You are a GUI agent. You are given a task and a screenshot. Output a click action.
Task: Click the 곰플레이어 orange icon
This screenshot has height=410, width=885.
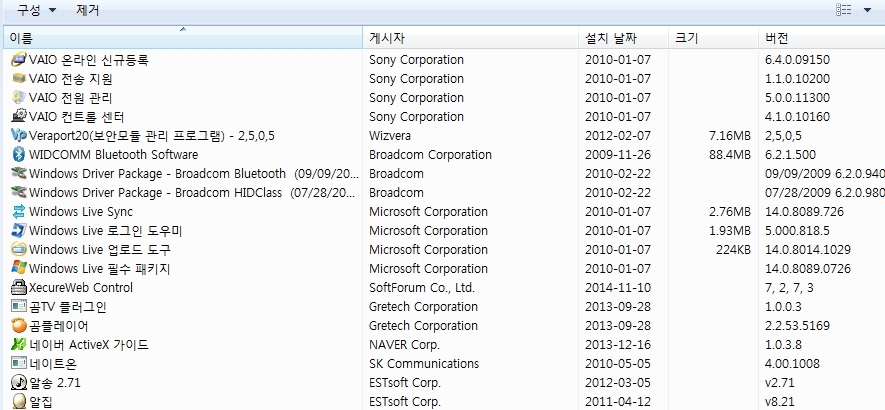pos(18,326)
